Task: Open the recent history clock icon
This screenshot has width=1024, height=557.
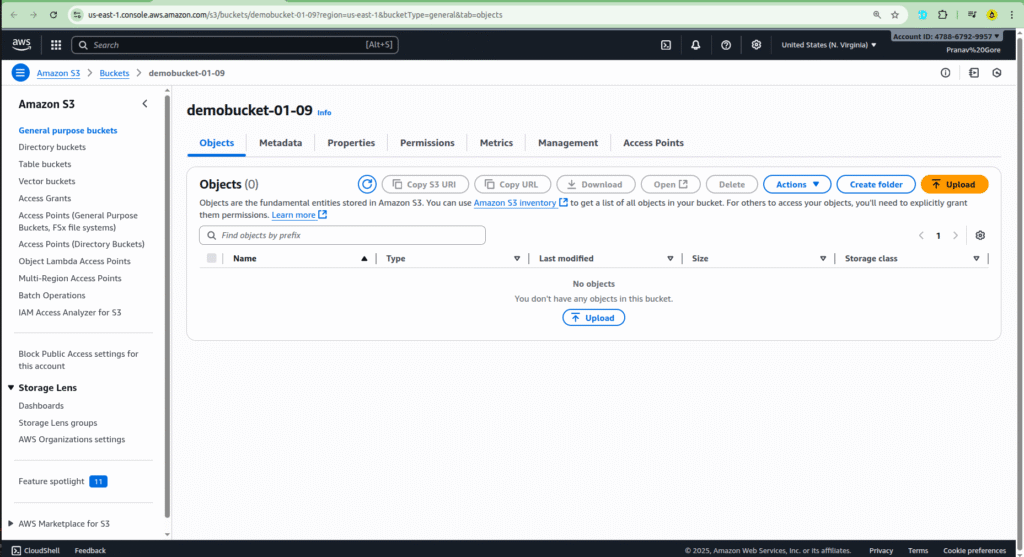Action: [x=997, y=72]
